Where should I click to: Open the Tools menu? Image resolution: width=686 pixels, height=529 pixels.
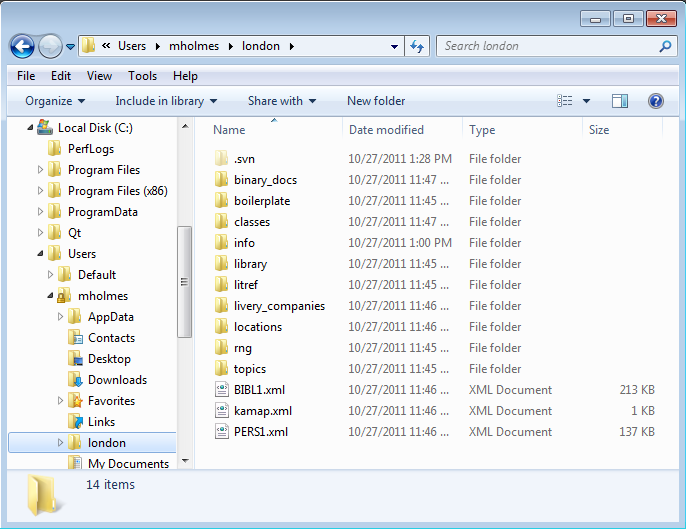click(142, 76)
